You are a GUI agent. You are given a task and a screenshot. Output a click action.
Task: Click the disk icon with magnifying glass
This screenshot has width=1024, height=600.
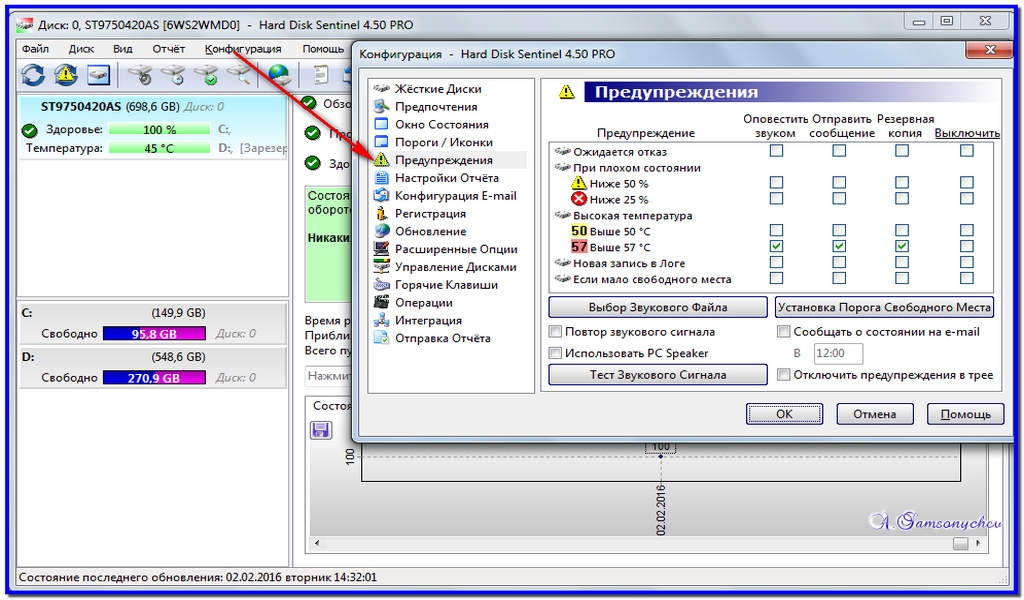coord(240,74)
